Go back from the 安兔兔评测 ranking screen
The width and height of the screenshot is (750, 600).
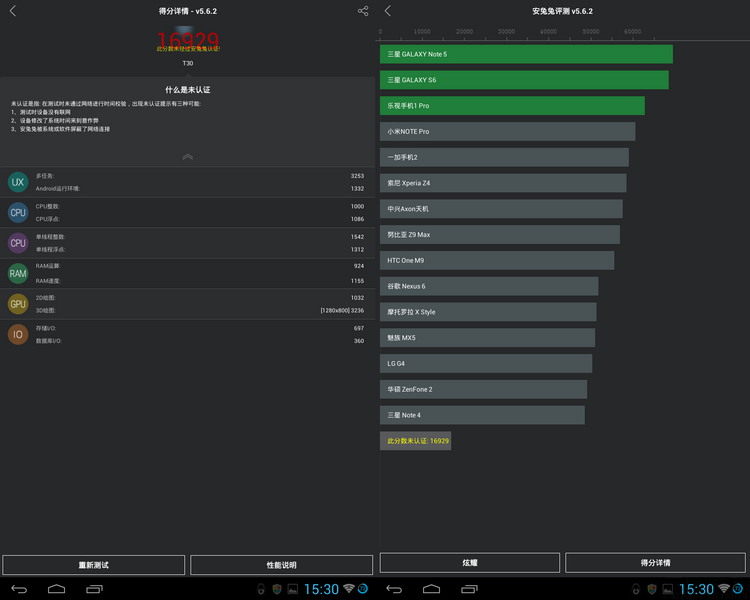tap(388, 11)
